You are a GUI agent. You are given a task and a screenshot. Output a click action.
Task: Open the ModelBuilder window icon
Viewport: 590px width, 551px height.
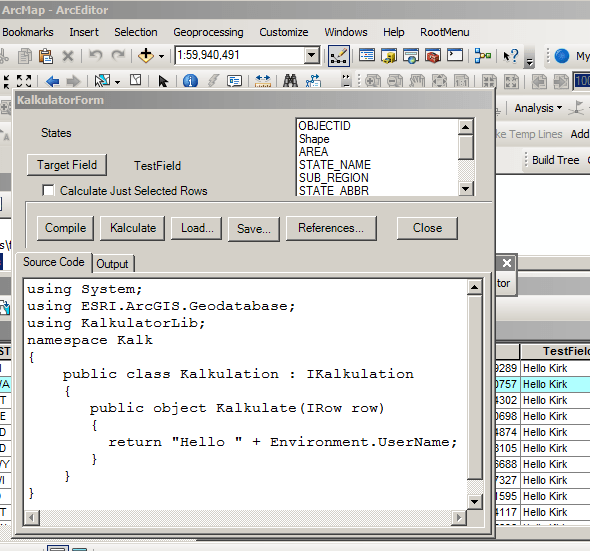[483, 56]
